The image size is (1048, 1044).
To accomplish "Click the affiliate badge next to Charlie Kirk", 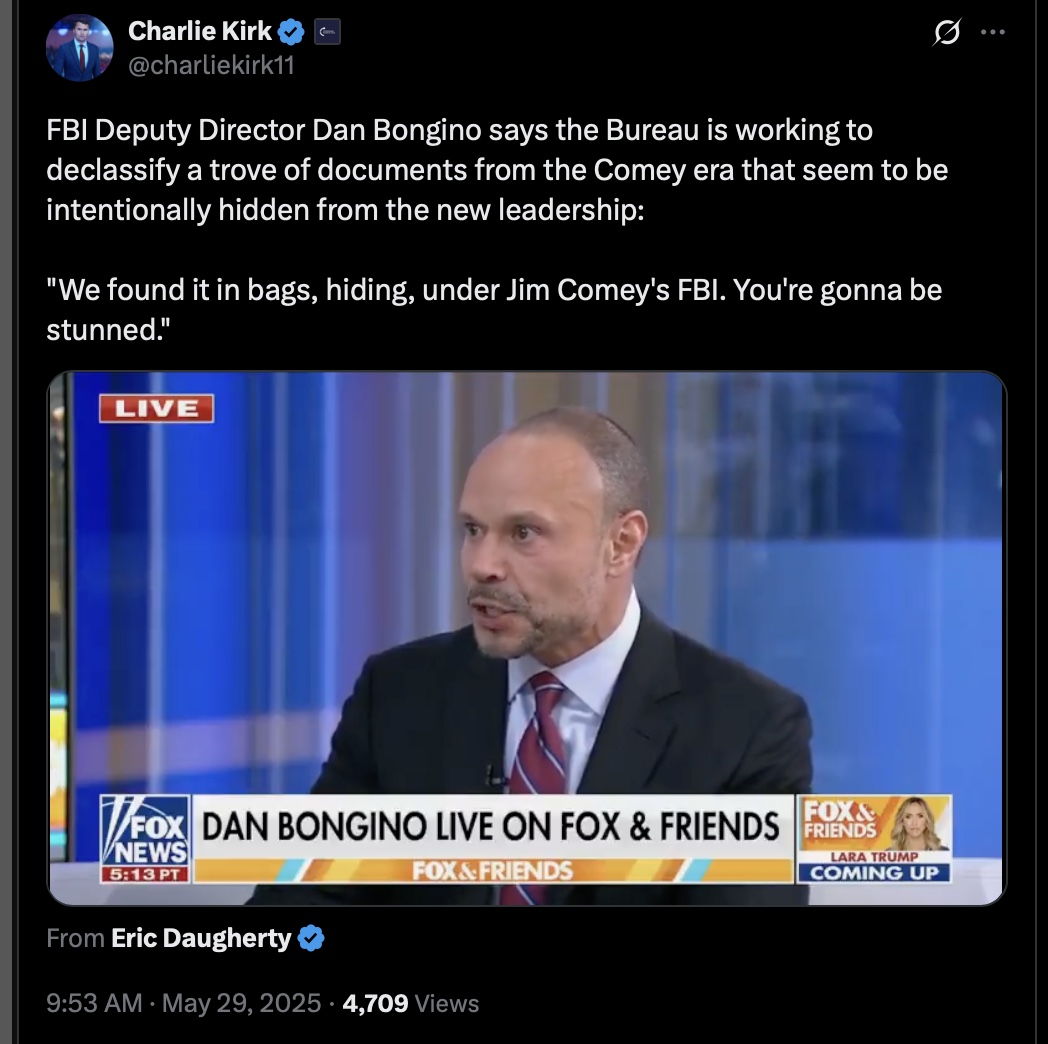I will 327,31.
